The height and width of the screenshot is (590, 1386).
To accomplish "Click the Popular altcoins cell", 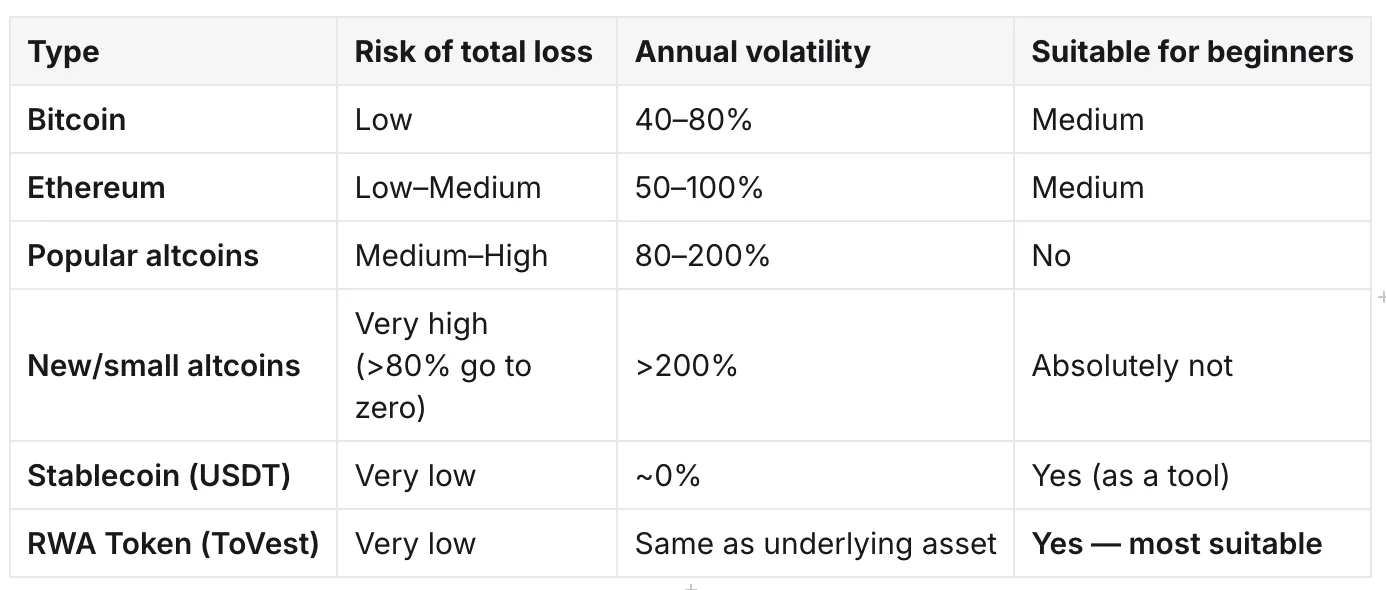I will tap(173, 255).
